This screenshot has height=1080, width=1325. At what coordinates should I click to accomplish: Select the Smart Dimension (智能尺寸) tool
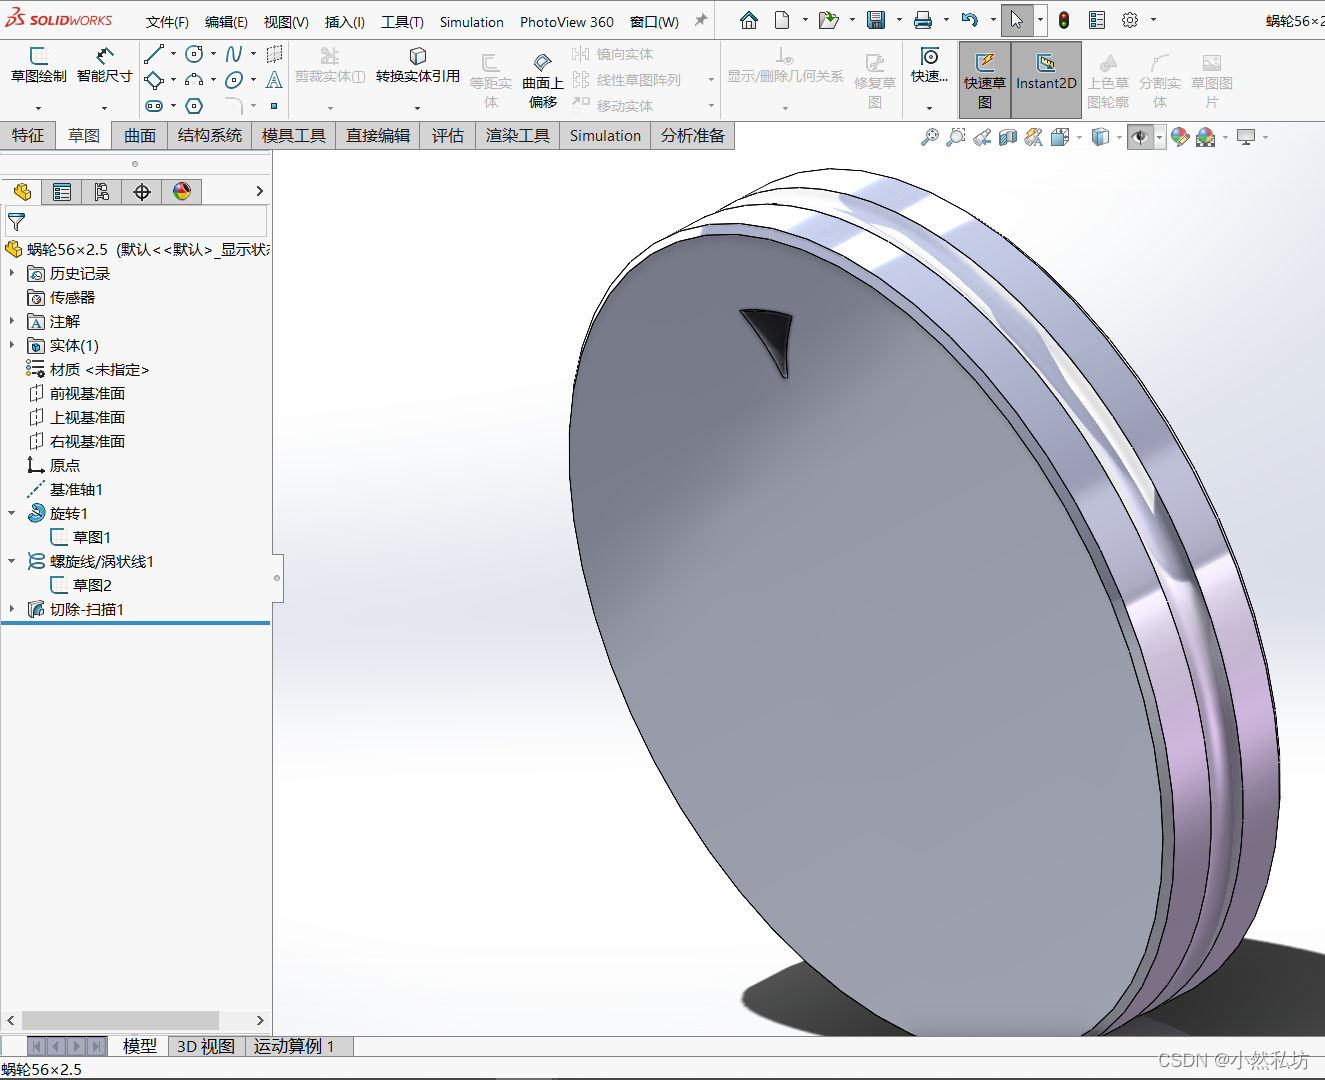tap(104, 65)
